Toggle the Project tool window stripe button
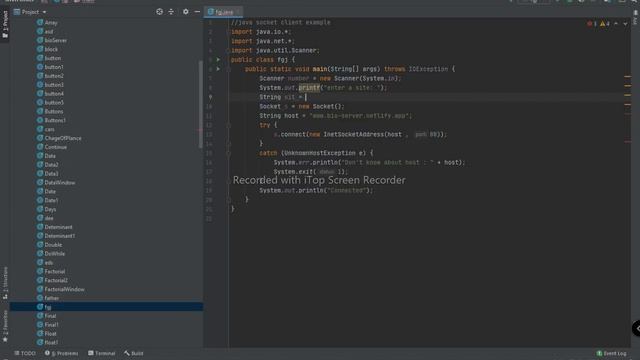The width and height of the screenshot is (640, 360). (5, 24)
